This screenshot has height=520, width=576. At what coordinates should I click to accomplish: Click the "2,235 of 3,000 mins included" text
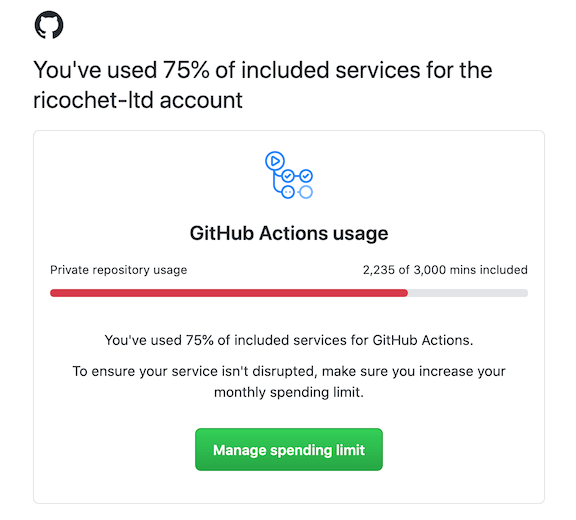click(445, 270)
